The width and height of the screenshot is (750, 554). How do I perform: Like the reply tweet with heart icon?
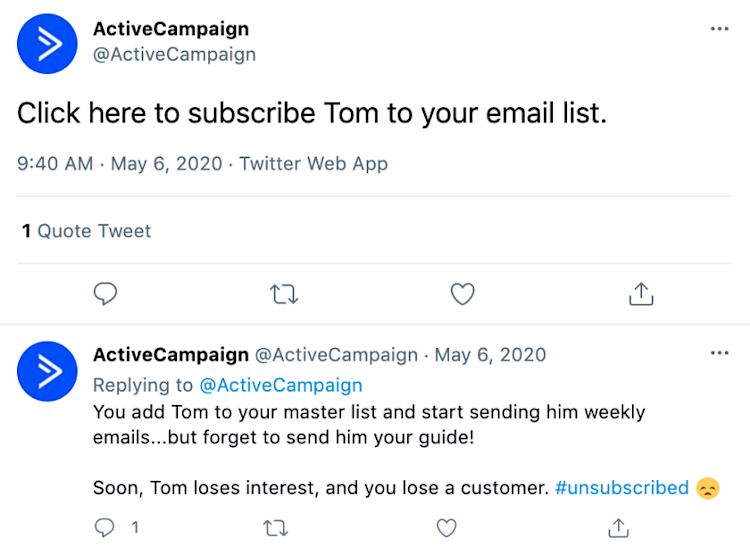pyautogui.click(x=447, y=527)
